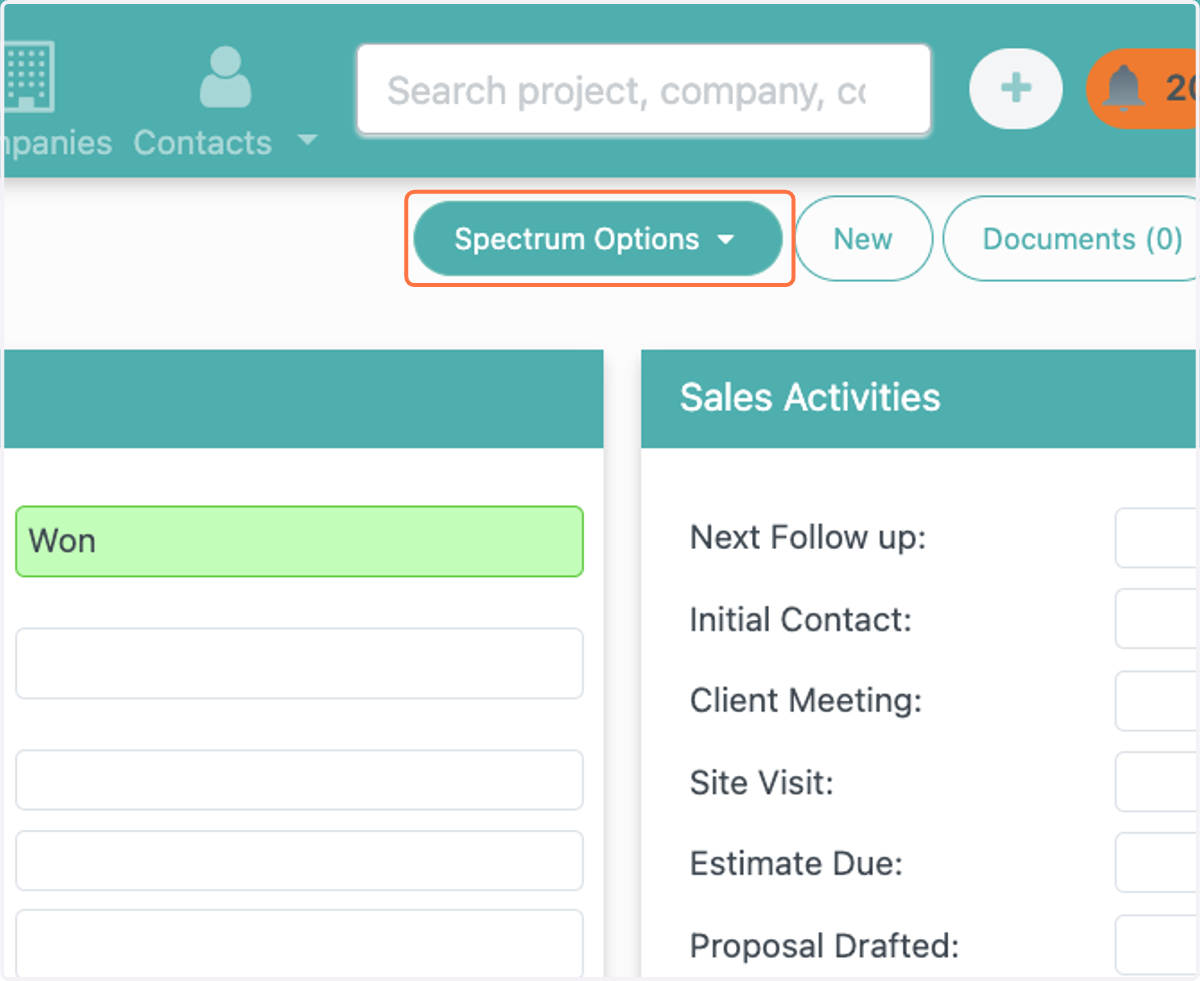Click the Proposal Drafted date field
Image resolution: width=1200 pixels, height=981 pixels.
[1157, 944]
